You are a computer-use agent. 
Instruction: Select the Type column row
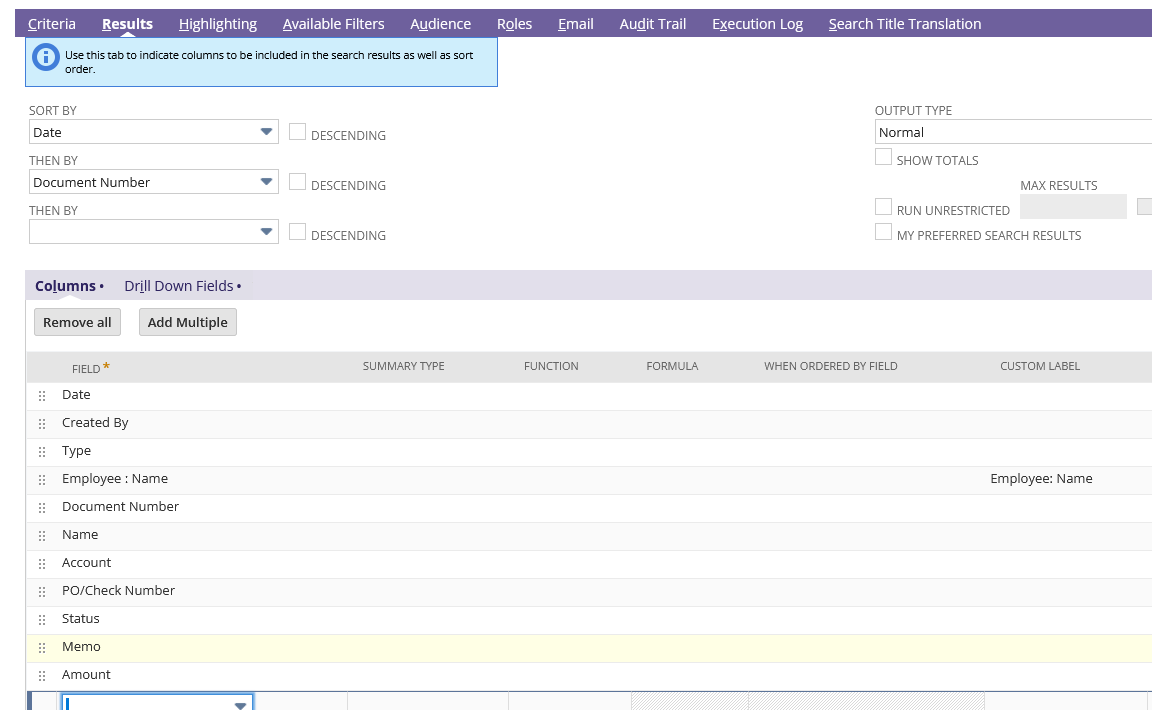pos(589,451)
